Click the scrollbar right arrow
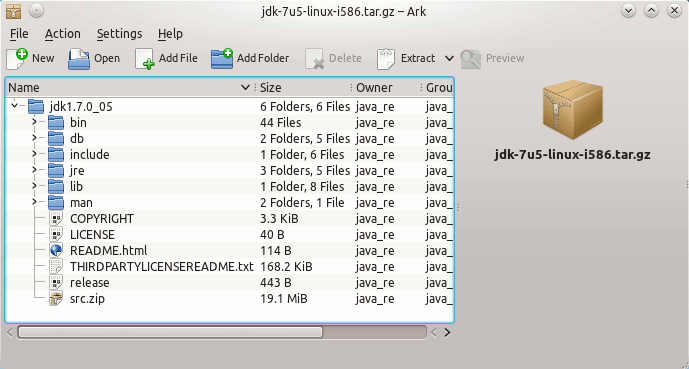 pyautogui.click(x=447, y=333)
